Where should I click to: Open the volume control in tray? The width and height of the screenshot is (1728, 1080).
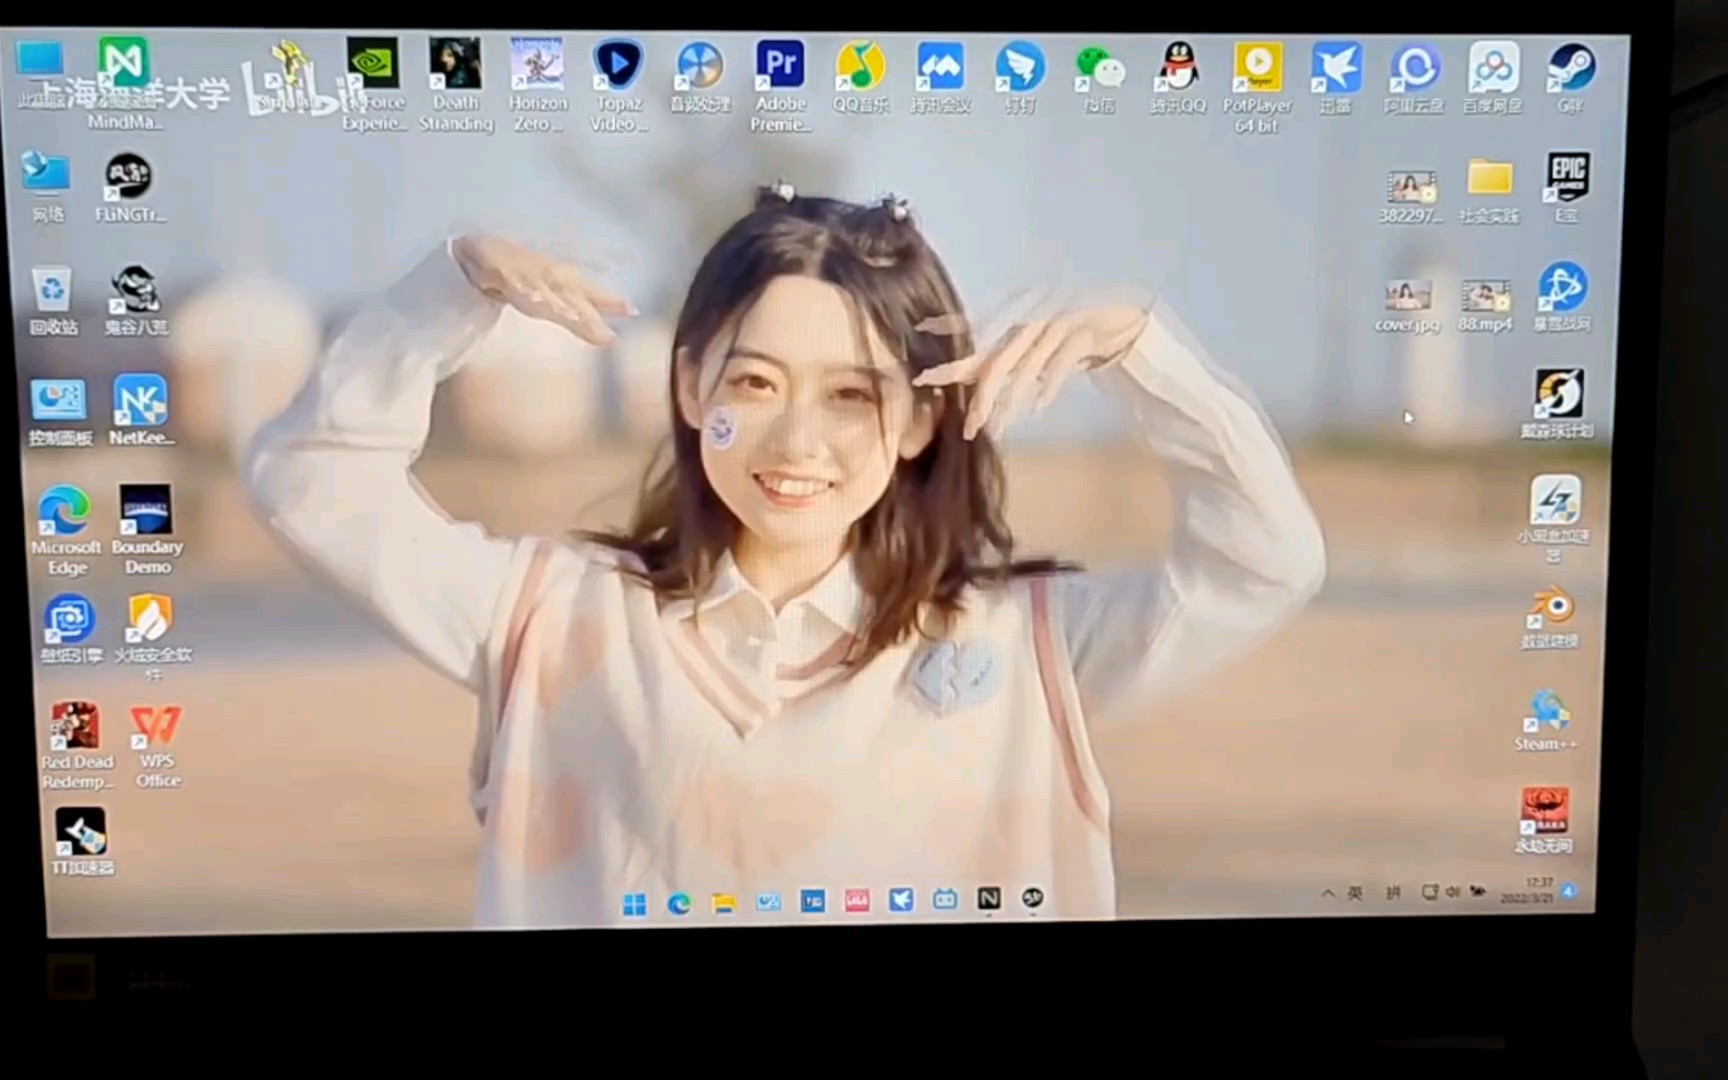[1452, 890]
